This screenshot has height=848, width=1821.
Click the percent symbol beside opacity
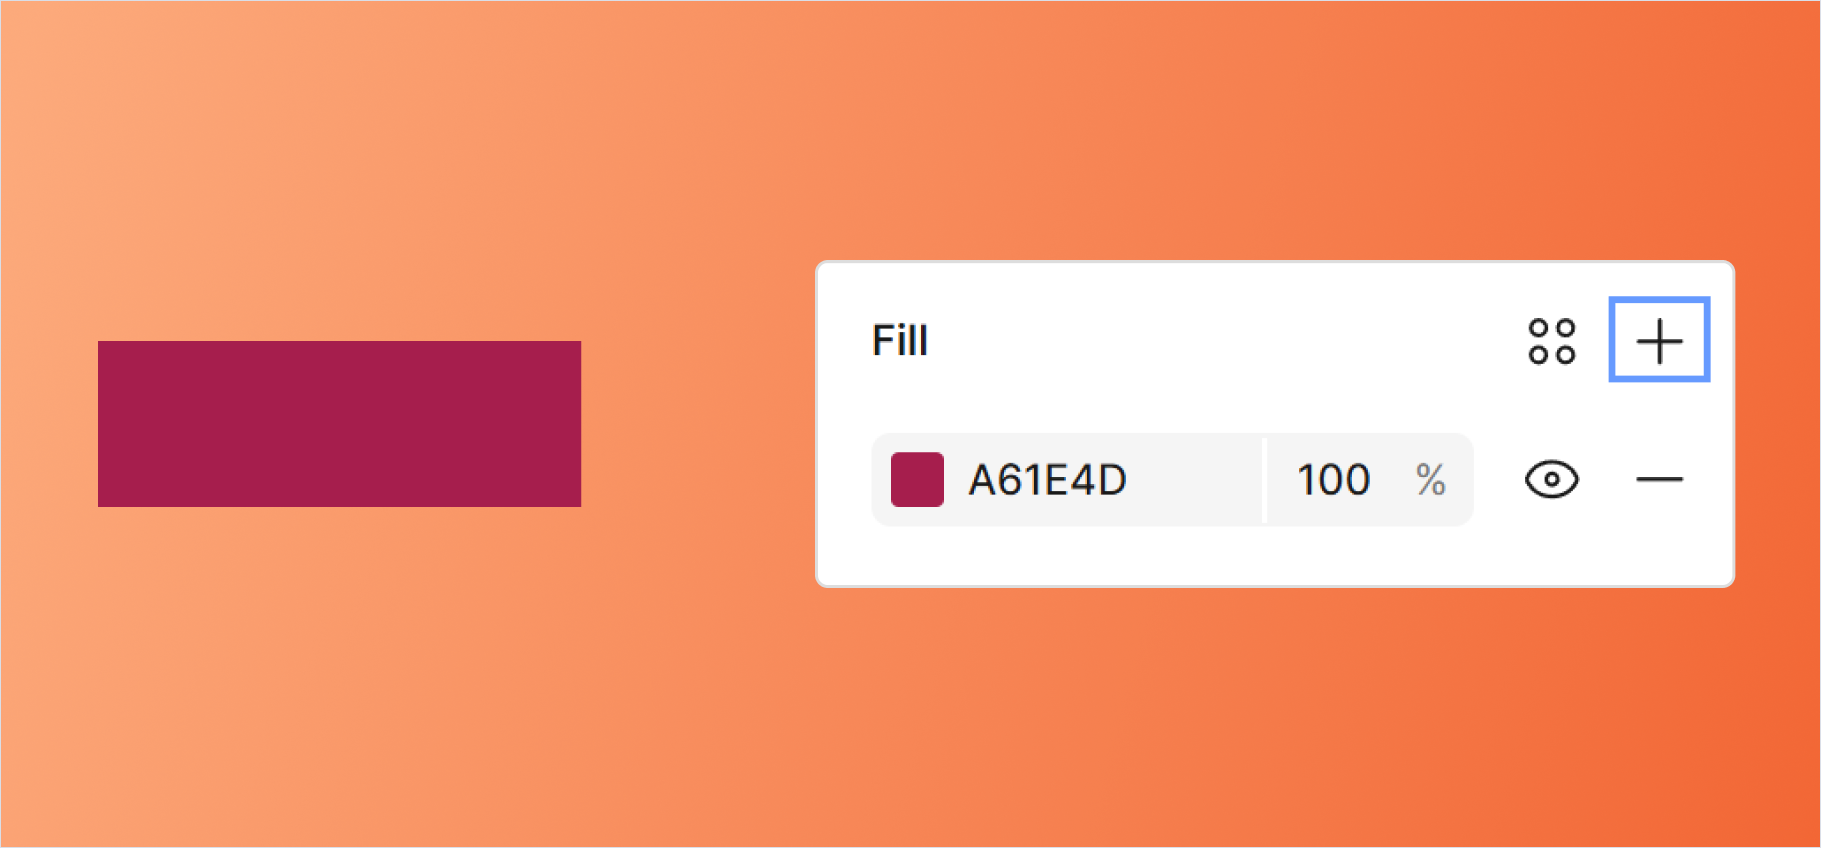[x=1431, y=480]
